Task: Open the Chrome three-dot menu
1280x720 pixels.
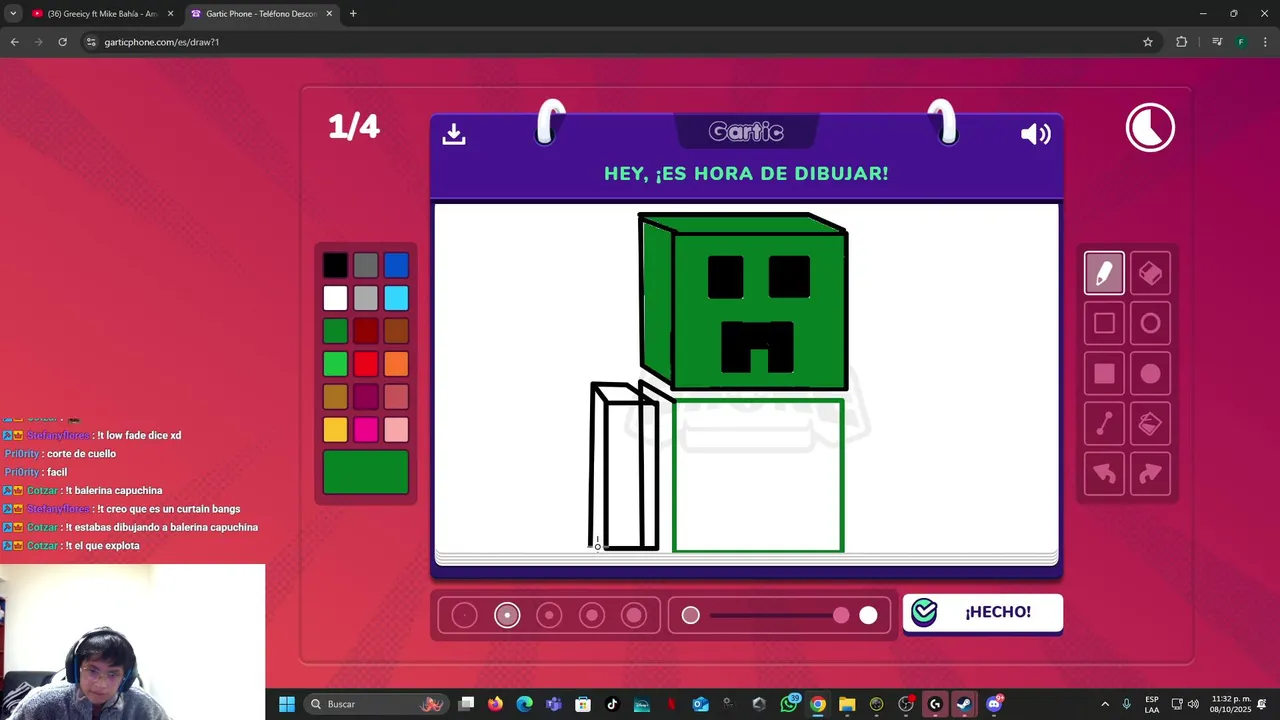Action: coord(1265,42)
